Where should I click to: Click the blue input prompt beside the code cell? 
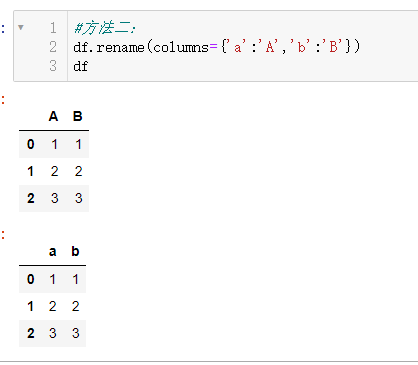[3, 29]
